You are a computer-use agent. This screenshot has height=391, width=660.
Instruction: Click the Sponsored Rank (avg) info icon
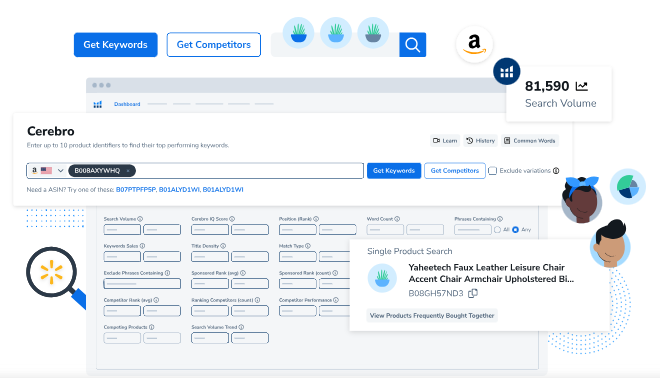243,273
